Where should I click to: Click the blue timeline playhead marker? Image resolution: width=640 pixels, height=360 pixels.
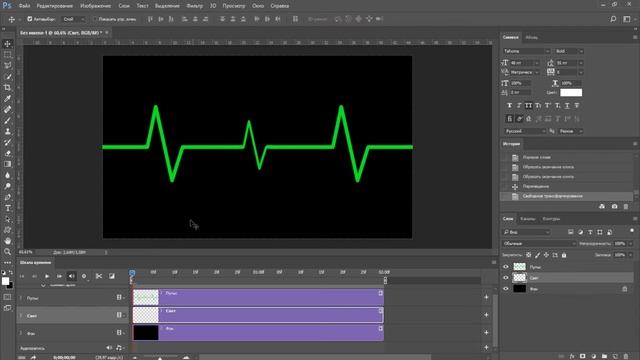click(132, 273)
